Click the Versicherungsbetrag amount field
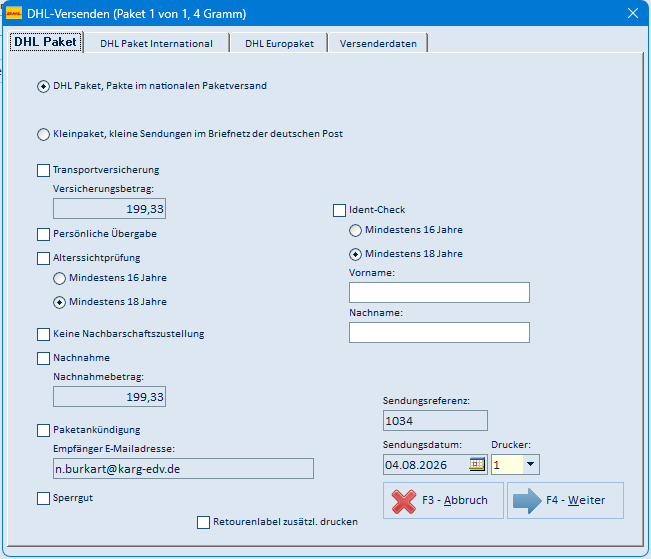This screenshot has height=559, width=651. click(x=109, y=208)
